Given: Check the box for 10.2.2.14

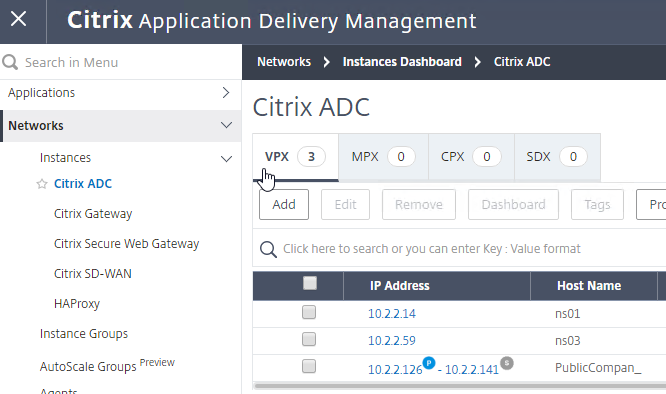Looking at the screenshot, I should [309, 312].
